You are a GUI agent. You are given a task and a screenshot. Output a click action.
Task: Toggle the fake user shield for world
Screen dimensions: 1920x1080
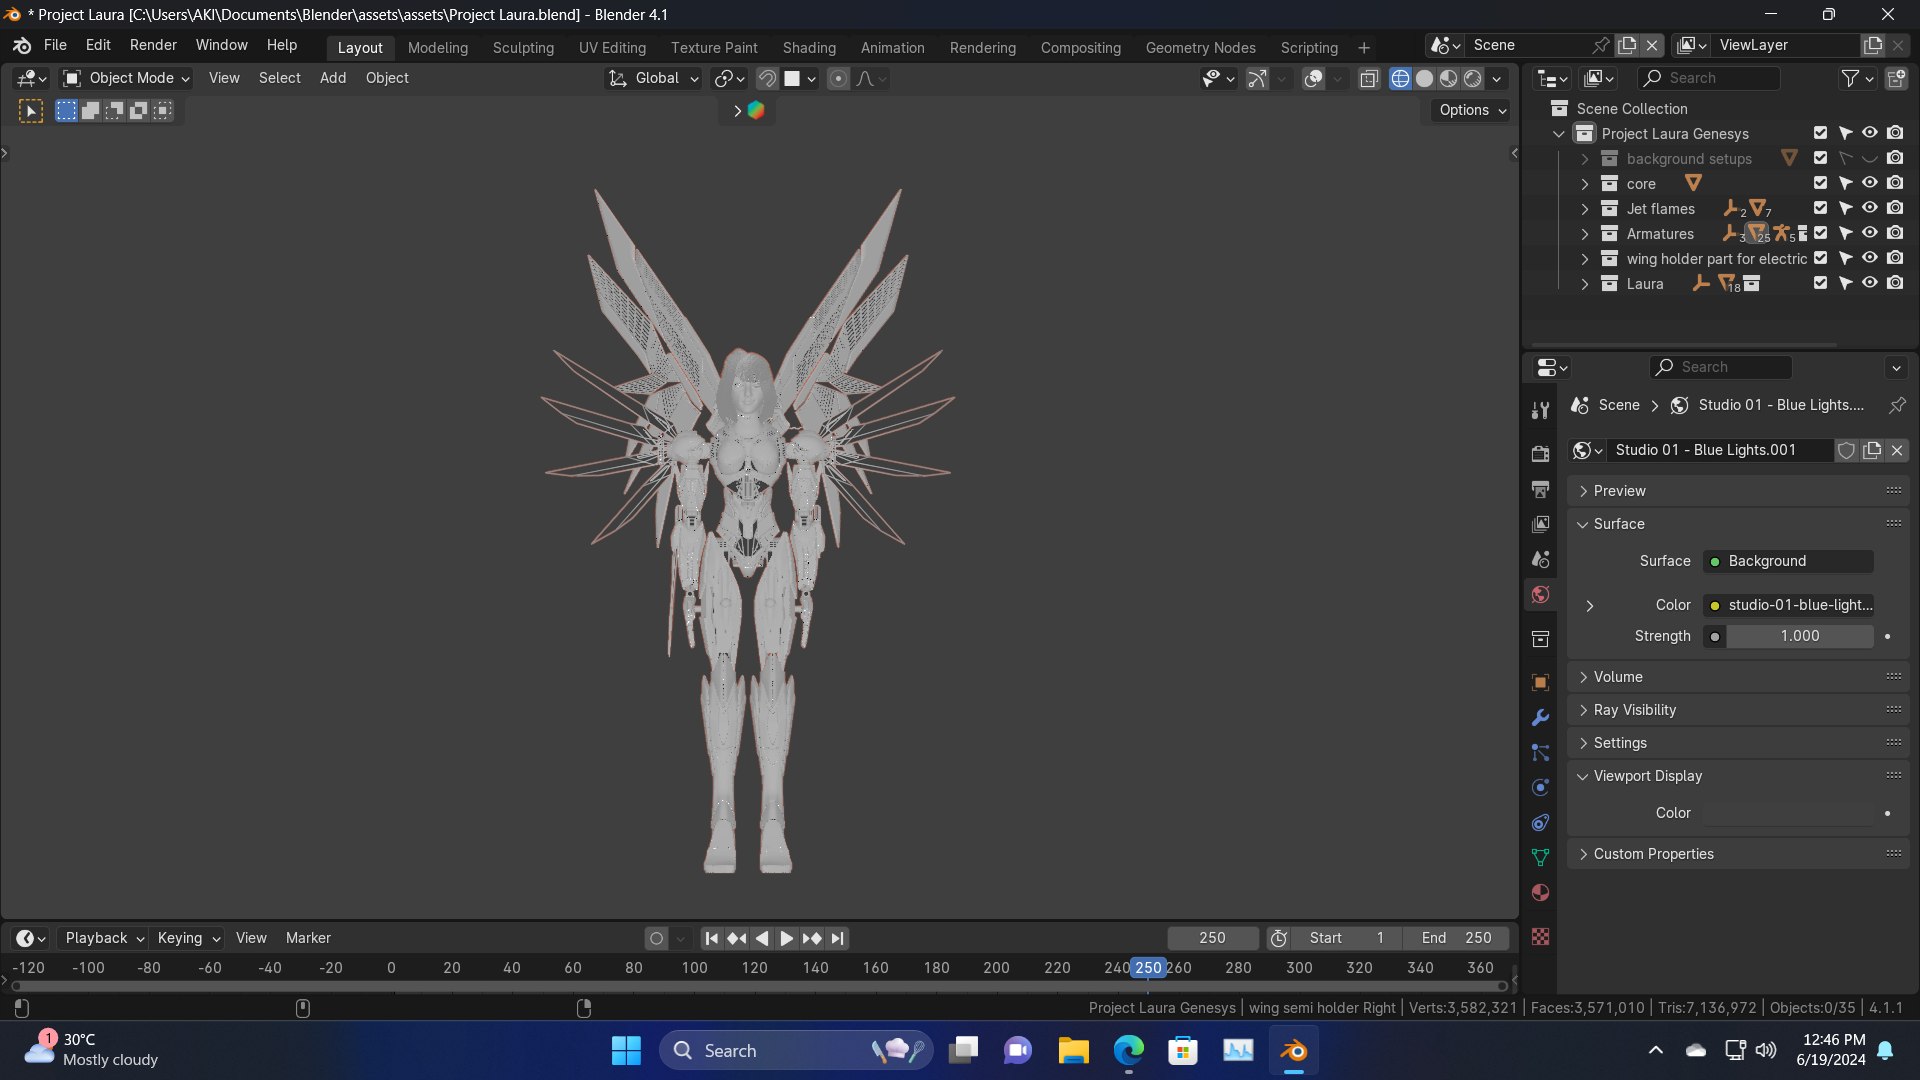tap(1846, 450)
